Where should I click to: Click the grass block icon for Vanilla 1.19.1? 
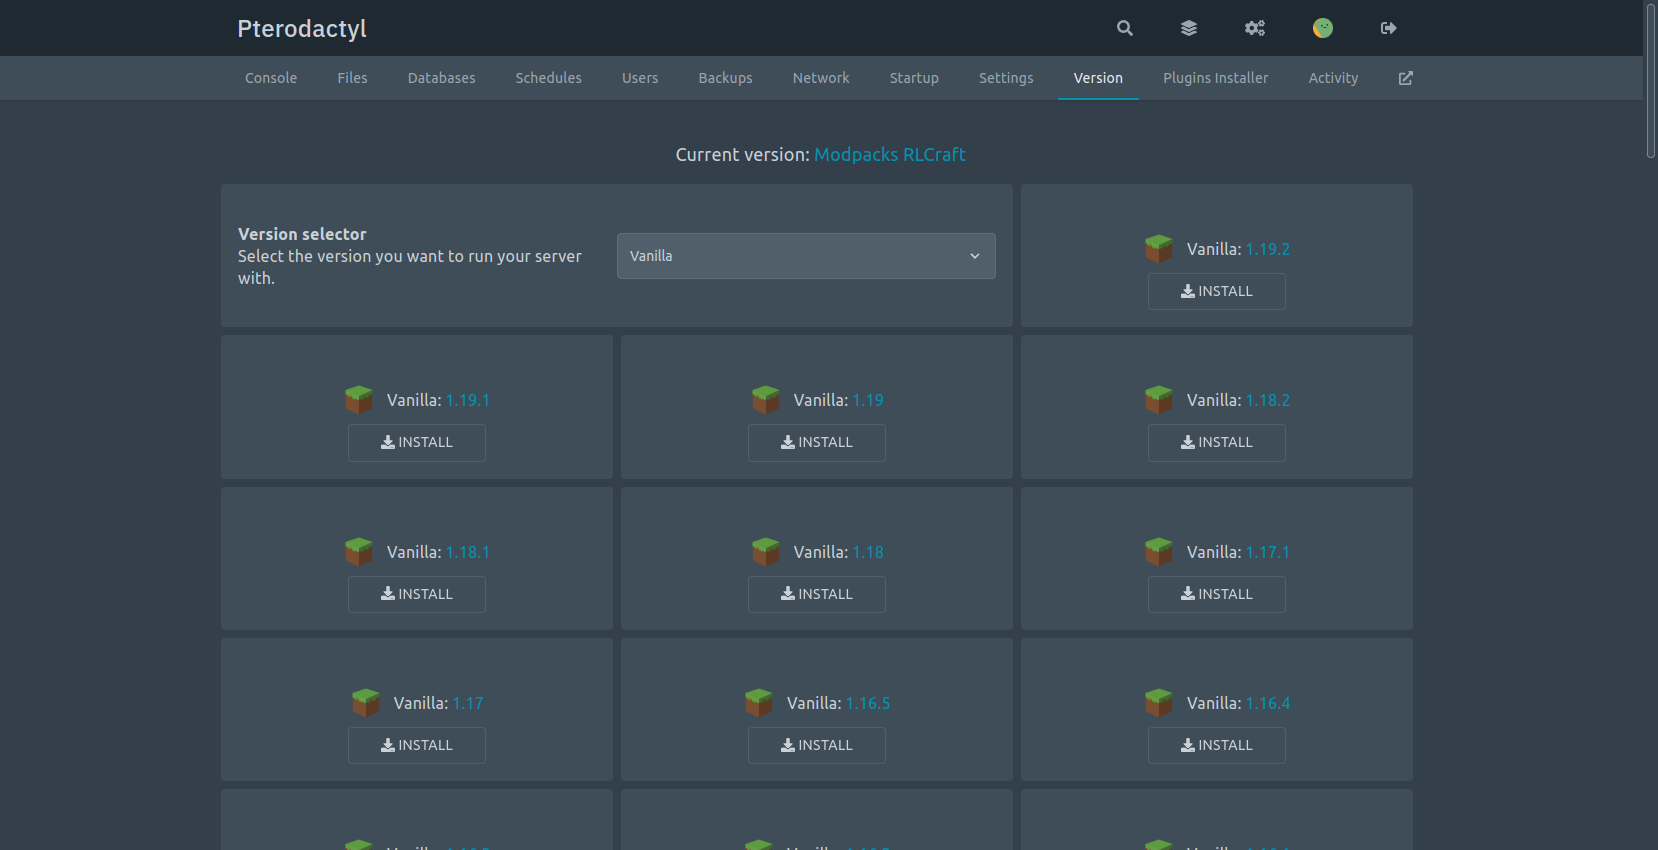point(359,400)
